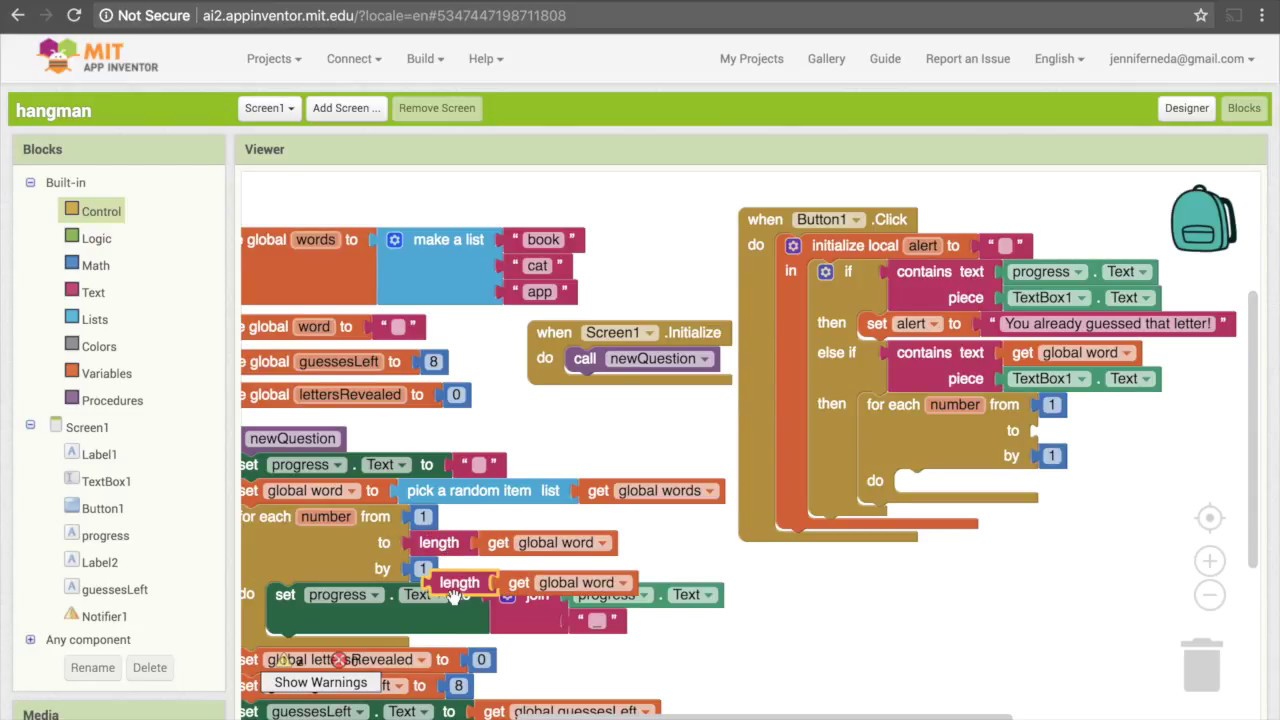Screen dimensions: 1280x720
Task: Click the site info icon beside Not Secure
Action: click(x=106, y=15)
